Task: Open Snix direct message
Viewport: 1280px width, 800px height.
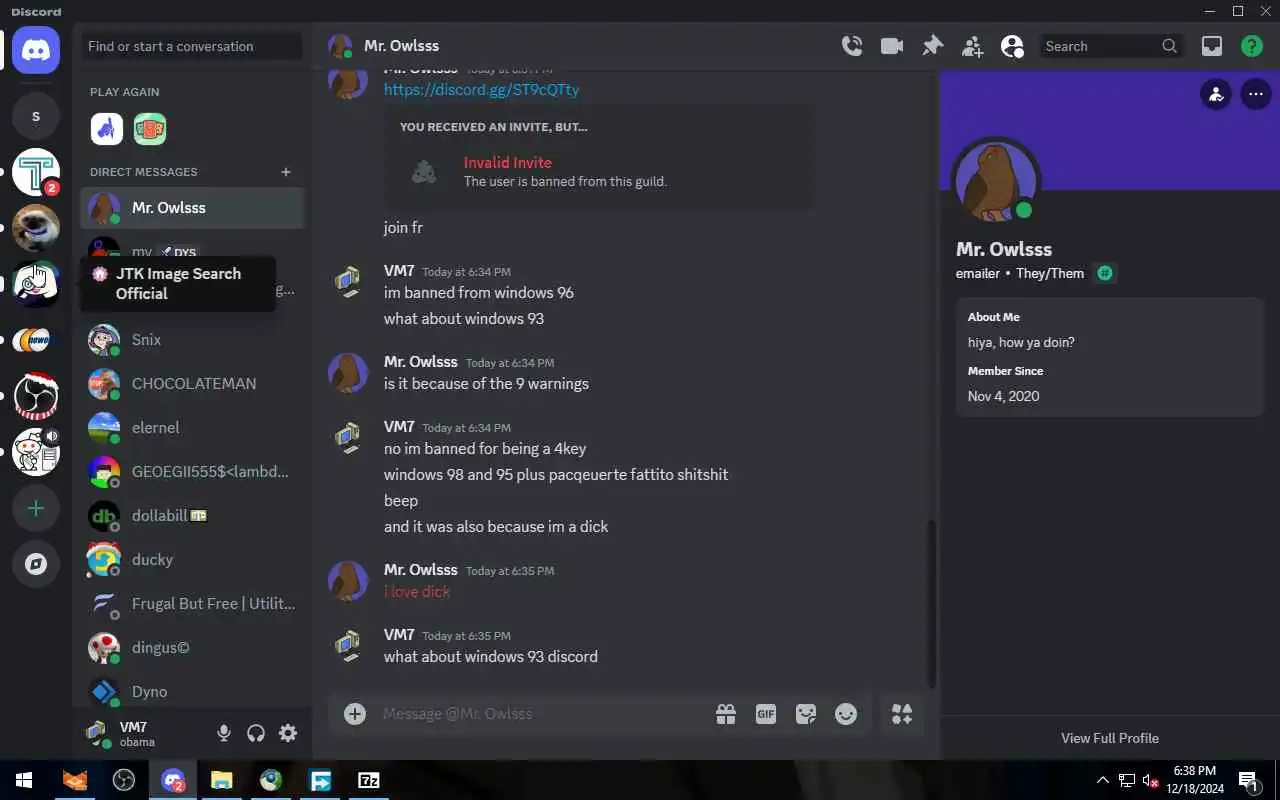Action: pos(192,340)
